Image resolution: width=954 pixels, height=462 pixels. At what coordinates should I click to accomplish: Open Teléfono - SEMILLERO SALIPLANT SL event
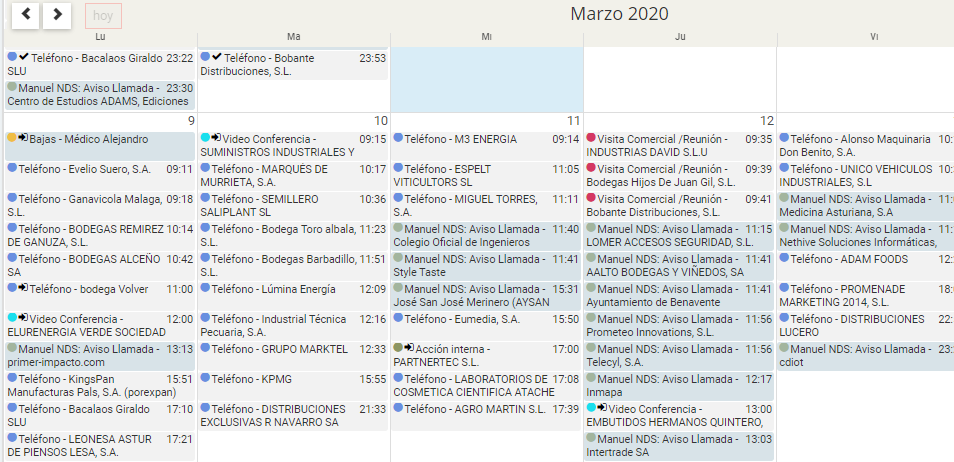click(x=293, y=206)
